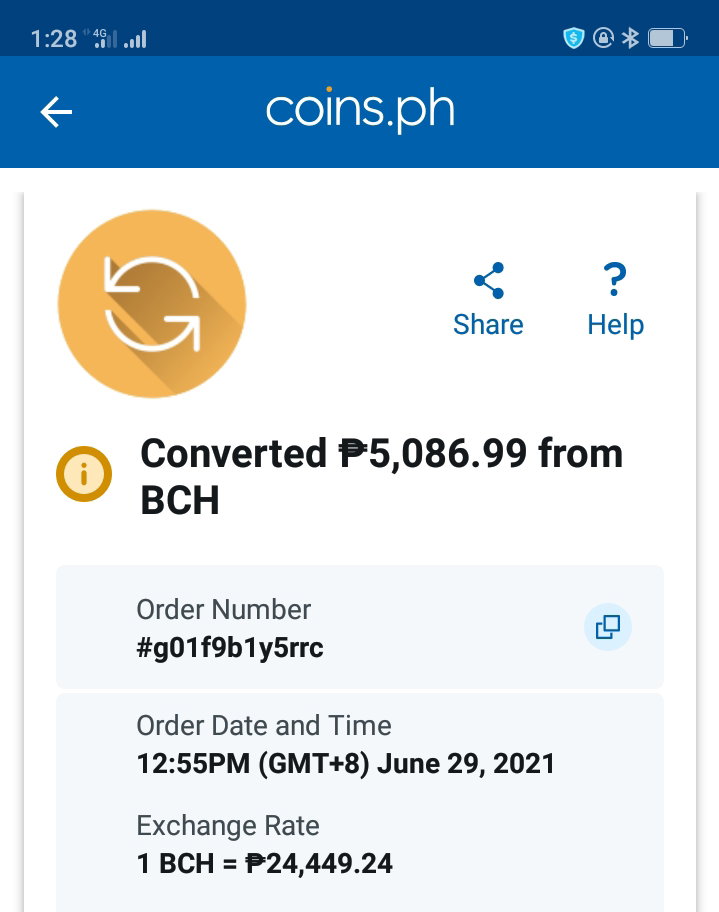The height and width of the screenshot is (912, 719).
Task: Open Help with the question mark icon
Action: click(x=615, y=279)
